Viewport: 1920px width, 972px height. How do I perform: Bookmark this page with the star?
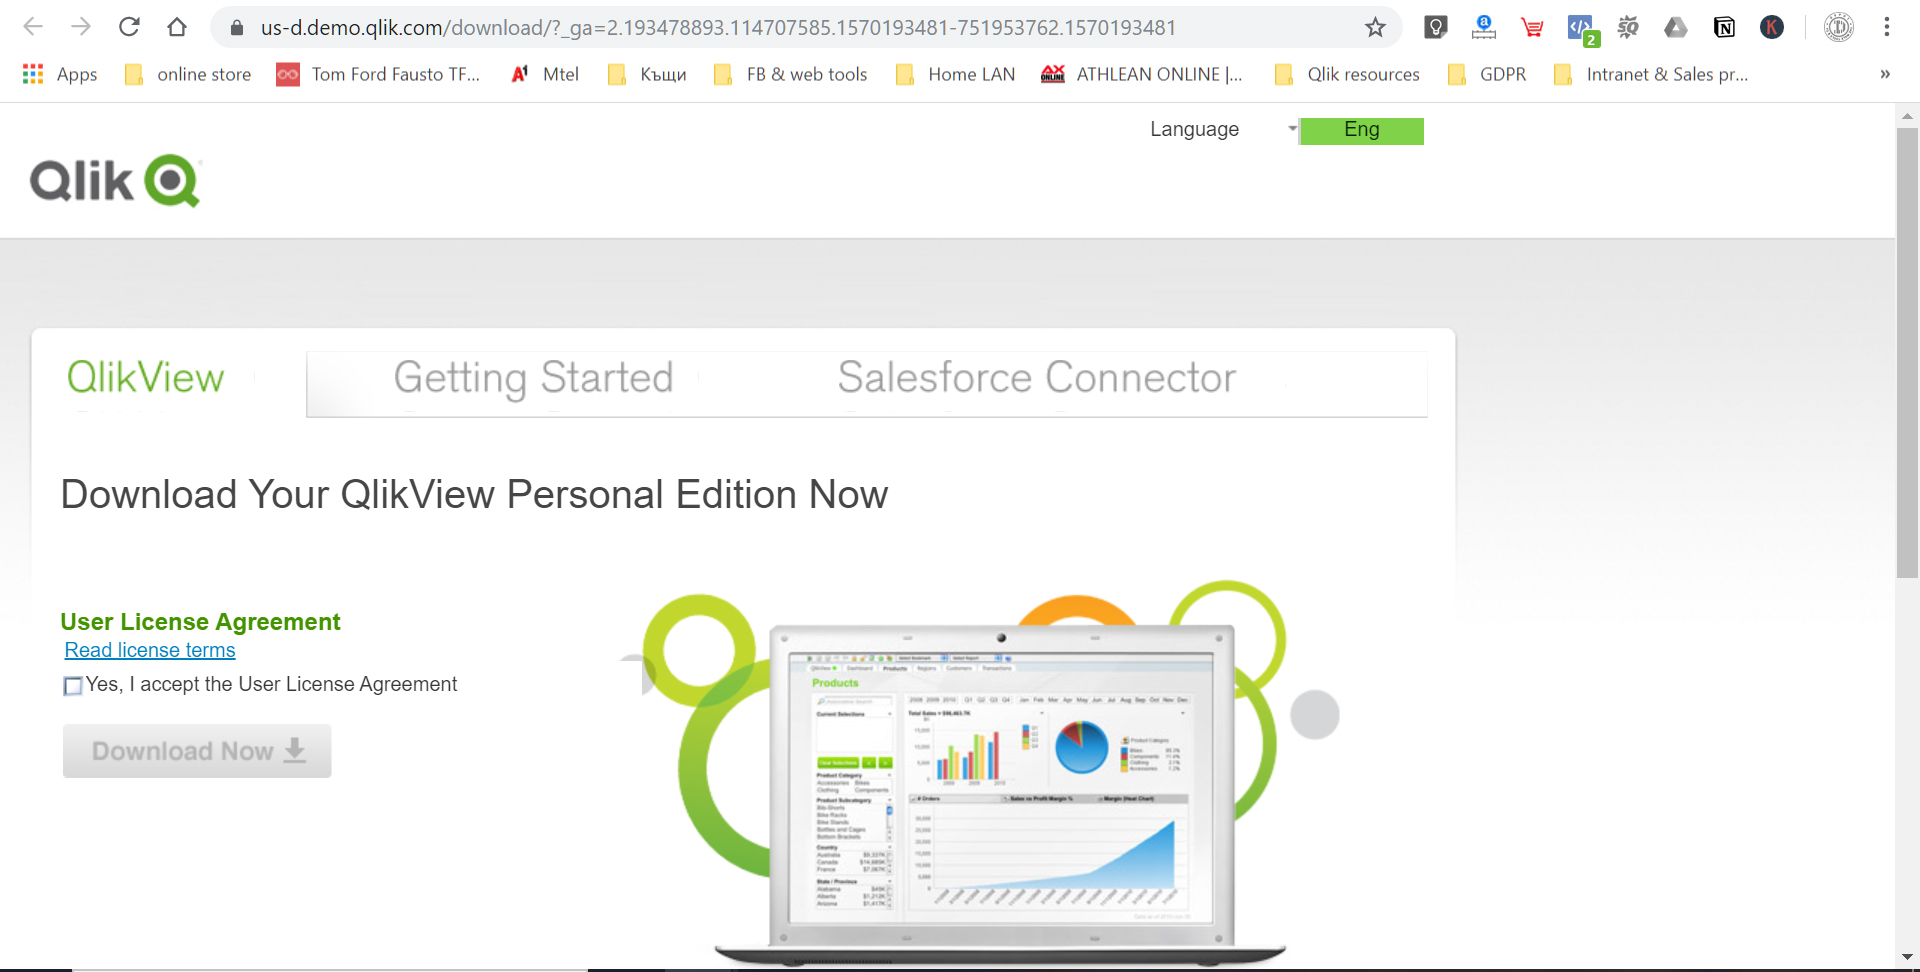[1376, 27]
